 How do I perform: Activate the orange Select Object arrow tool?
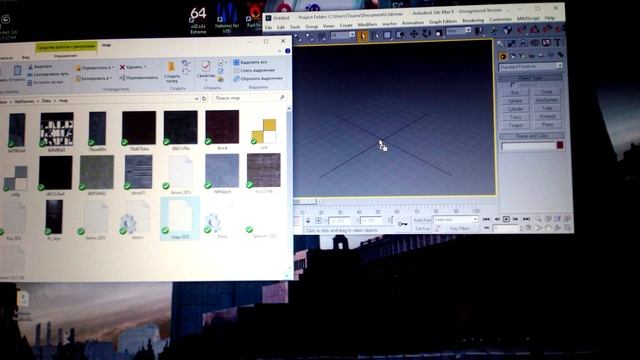(362, 36)
